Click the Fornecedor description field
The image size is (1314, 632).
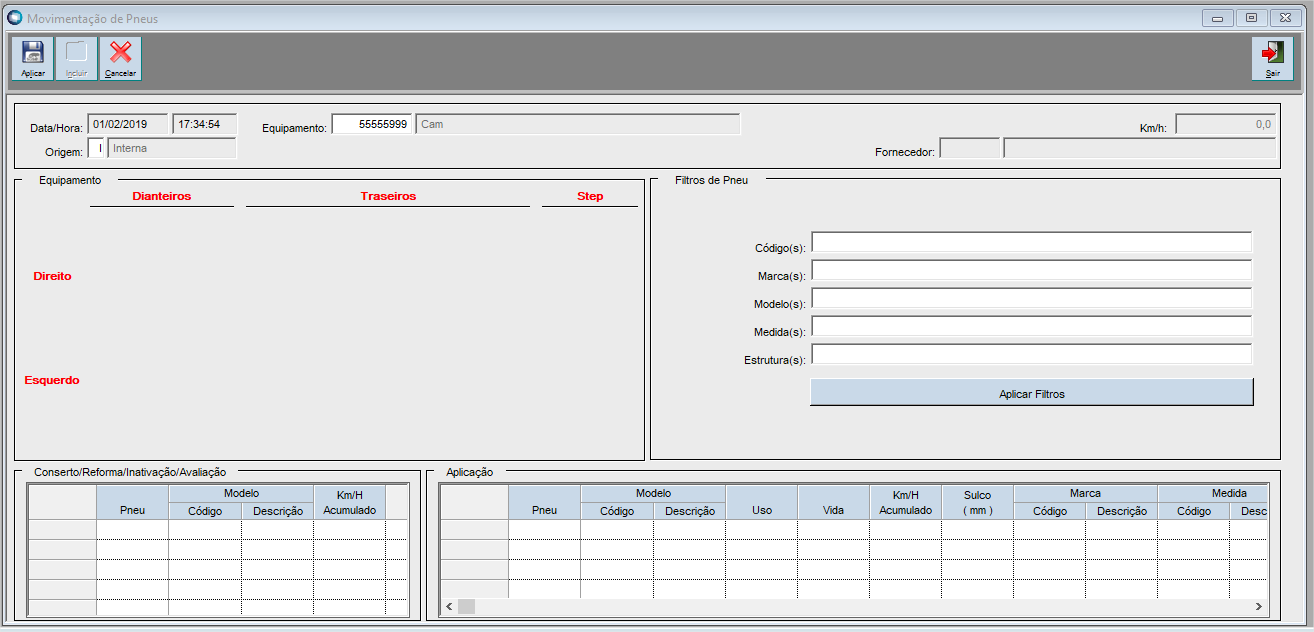[1140, 148]
